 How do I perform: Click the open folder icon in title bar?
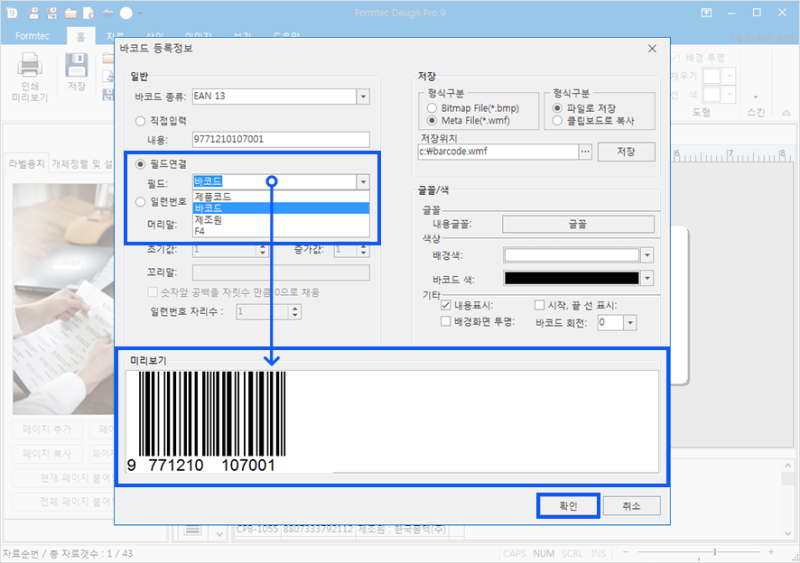[70, 13]
